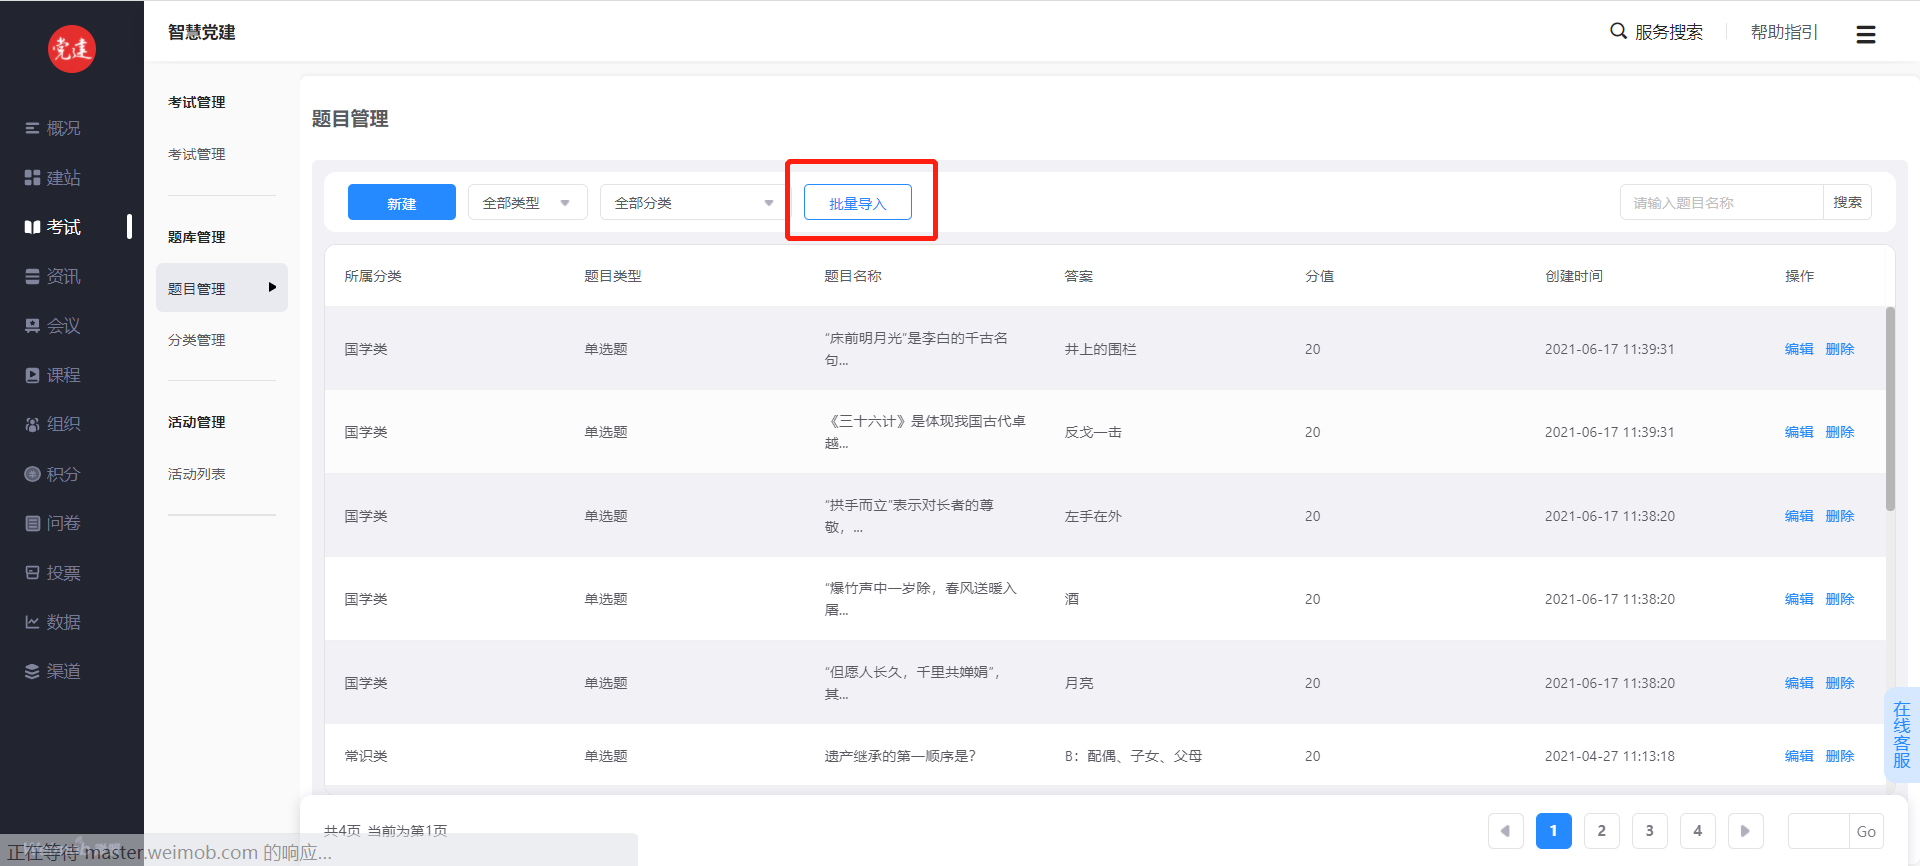This screenshot has height=866, width=1920.
Task: Click the 服务搜索 magnifier icon
Action: (x=1617, y=31)
